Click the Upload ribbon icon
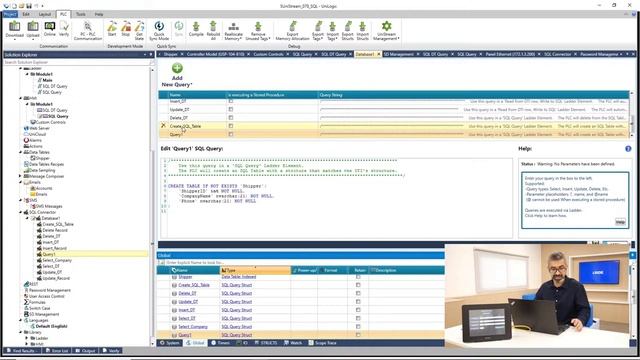The image size is (640, 360). 33,29
